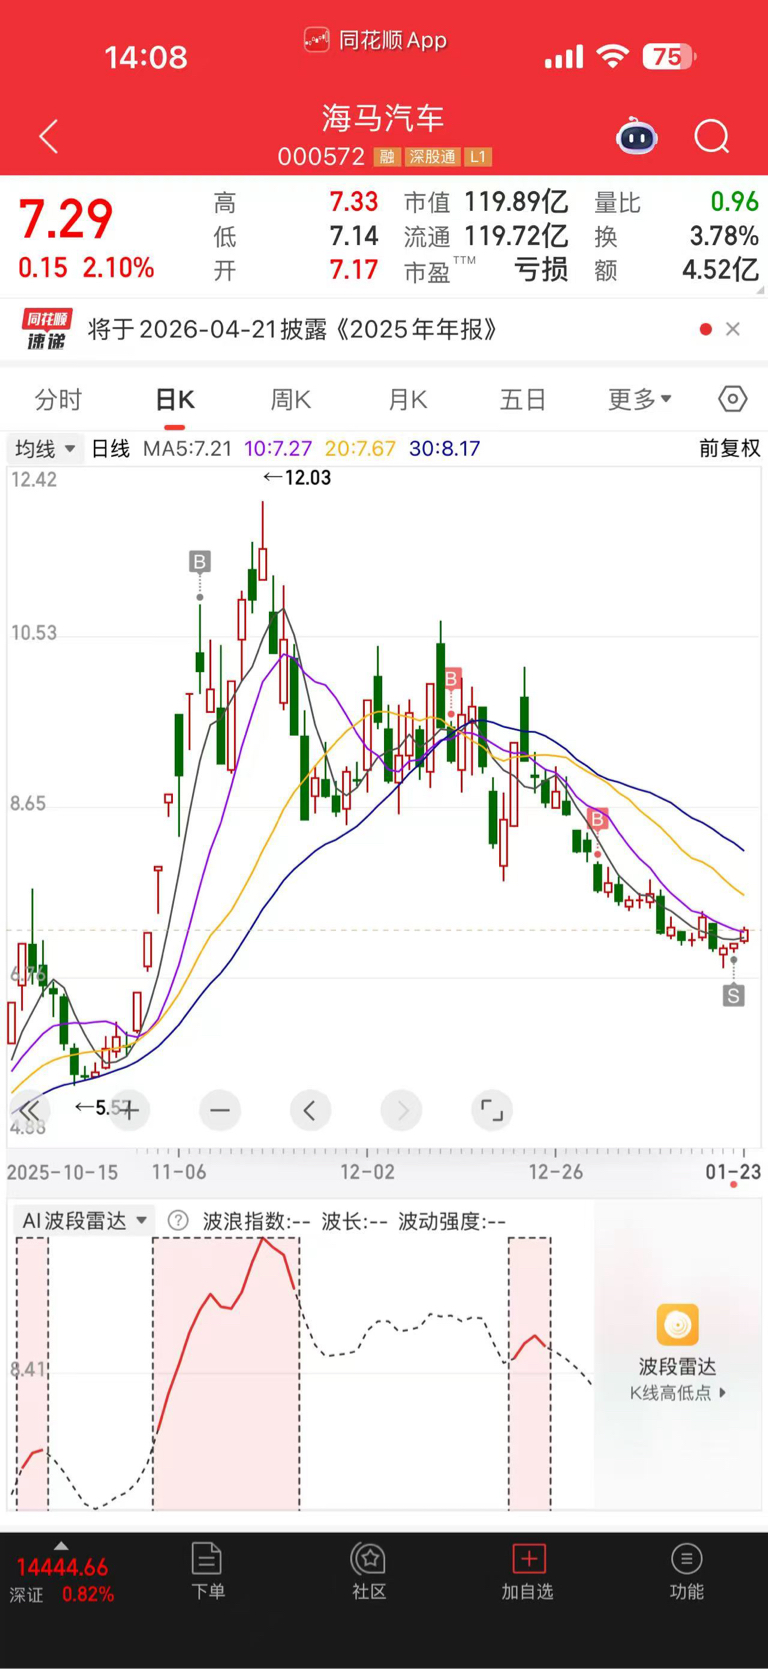Zoom out chart with minus button

[220, 1110]
